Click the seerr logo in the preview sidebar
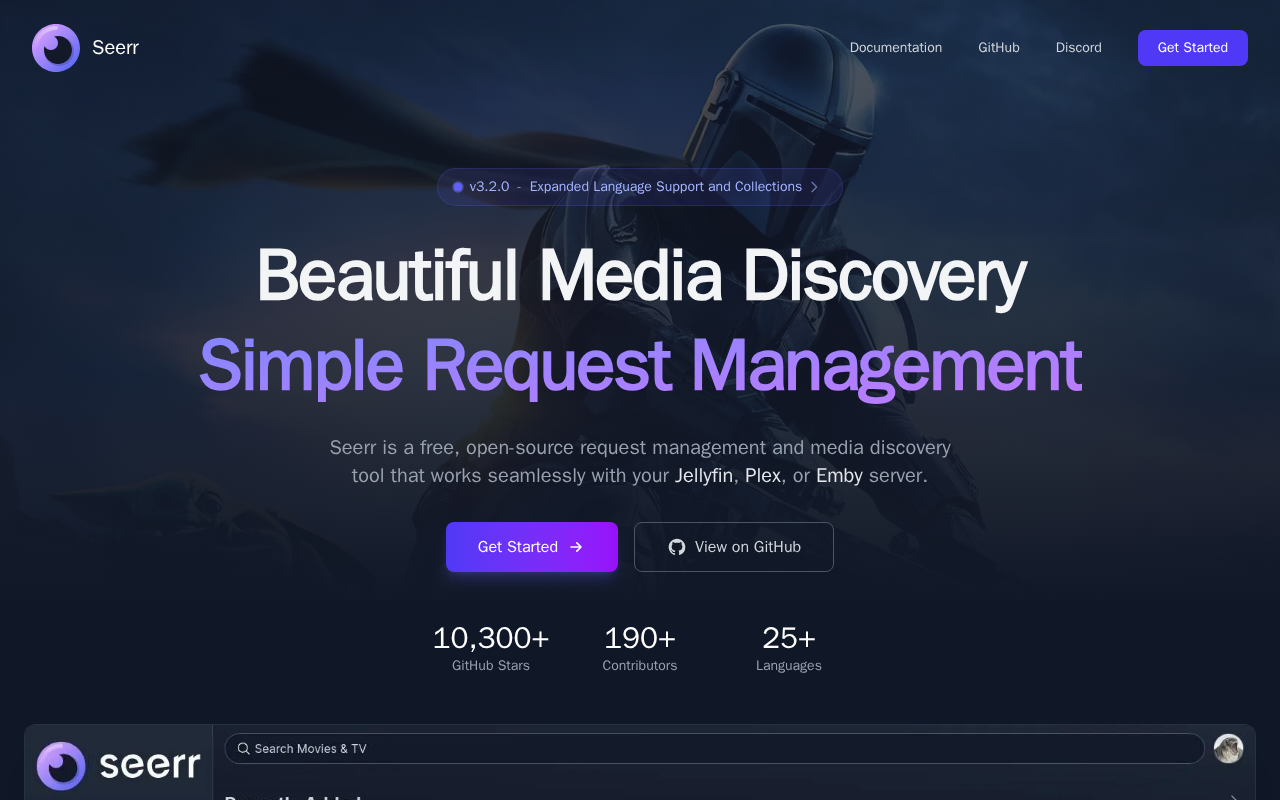Screen dimensions: 1280x800 119,766
